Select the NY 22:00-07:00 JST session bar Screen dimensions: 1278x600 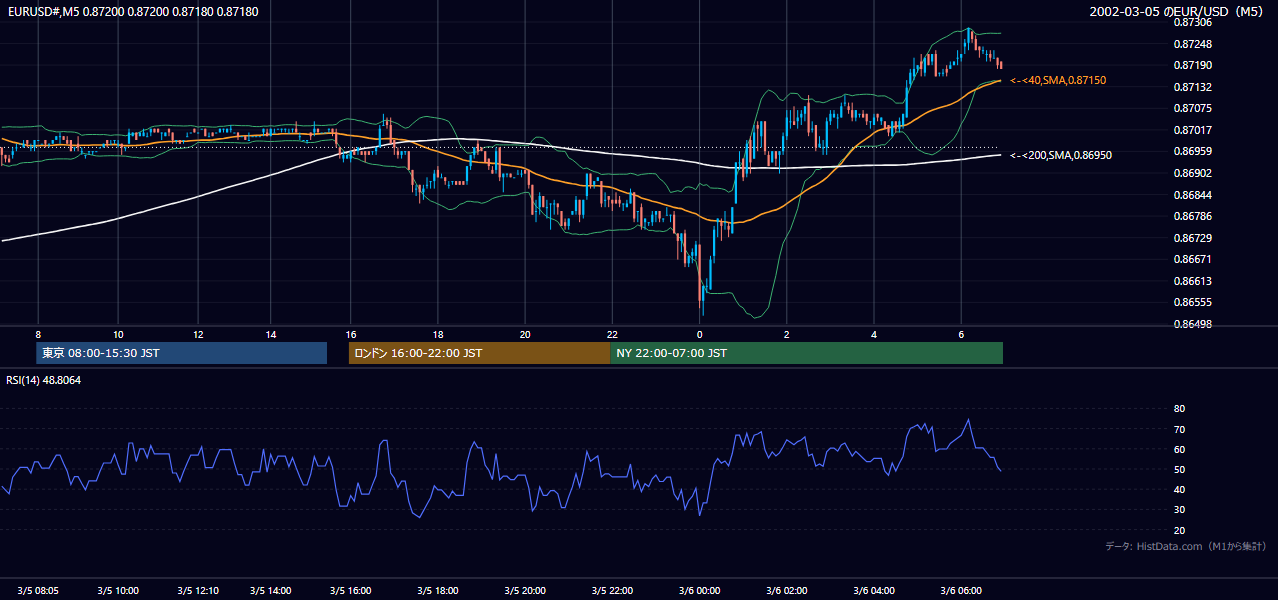pos(806,353)
